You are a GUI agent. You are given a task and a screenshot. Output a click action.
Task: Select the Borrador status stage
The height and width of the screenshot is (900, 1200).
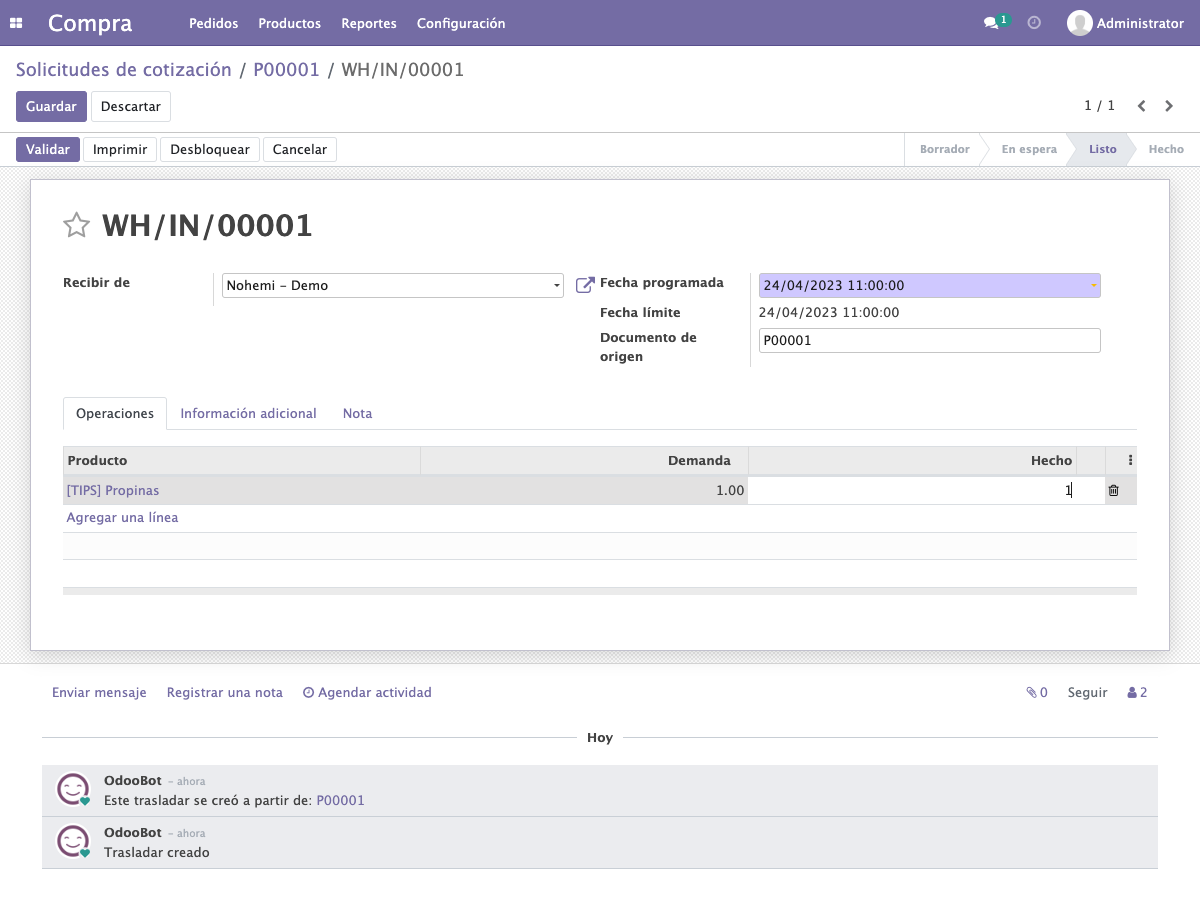(x=944, y=149)
